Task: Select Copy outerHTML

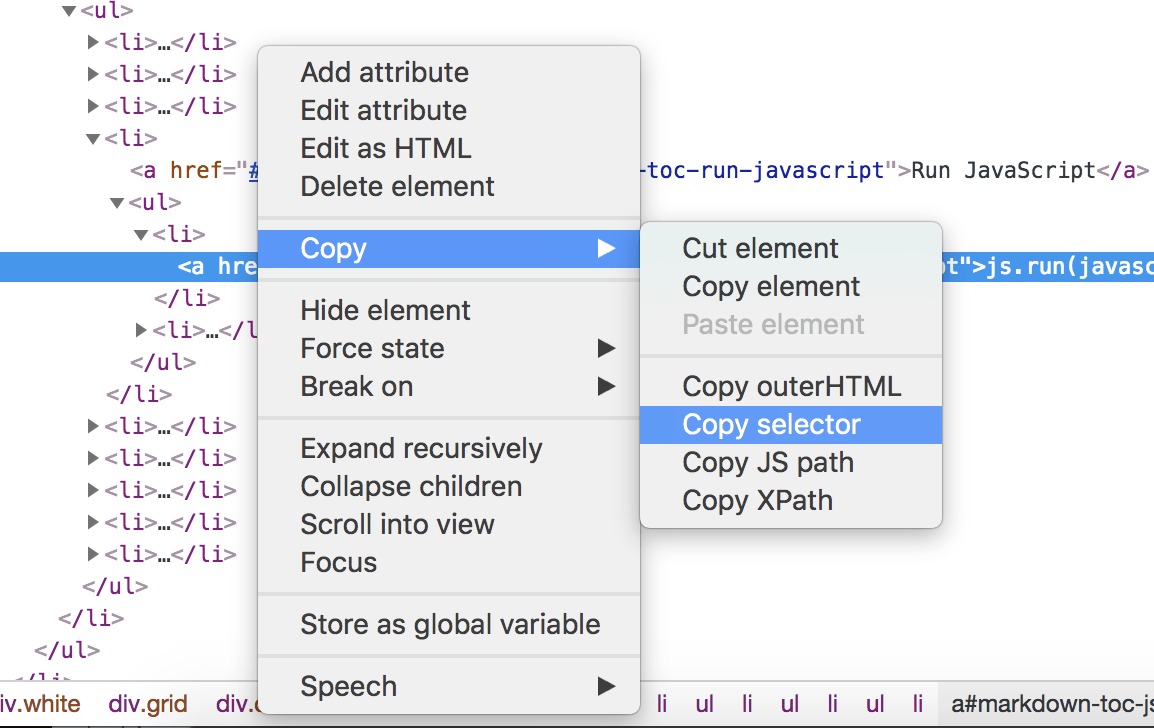Action: [791, 387]
